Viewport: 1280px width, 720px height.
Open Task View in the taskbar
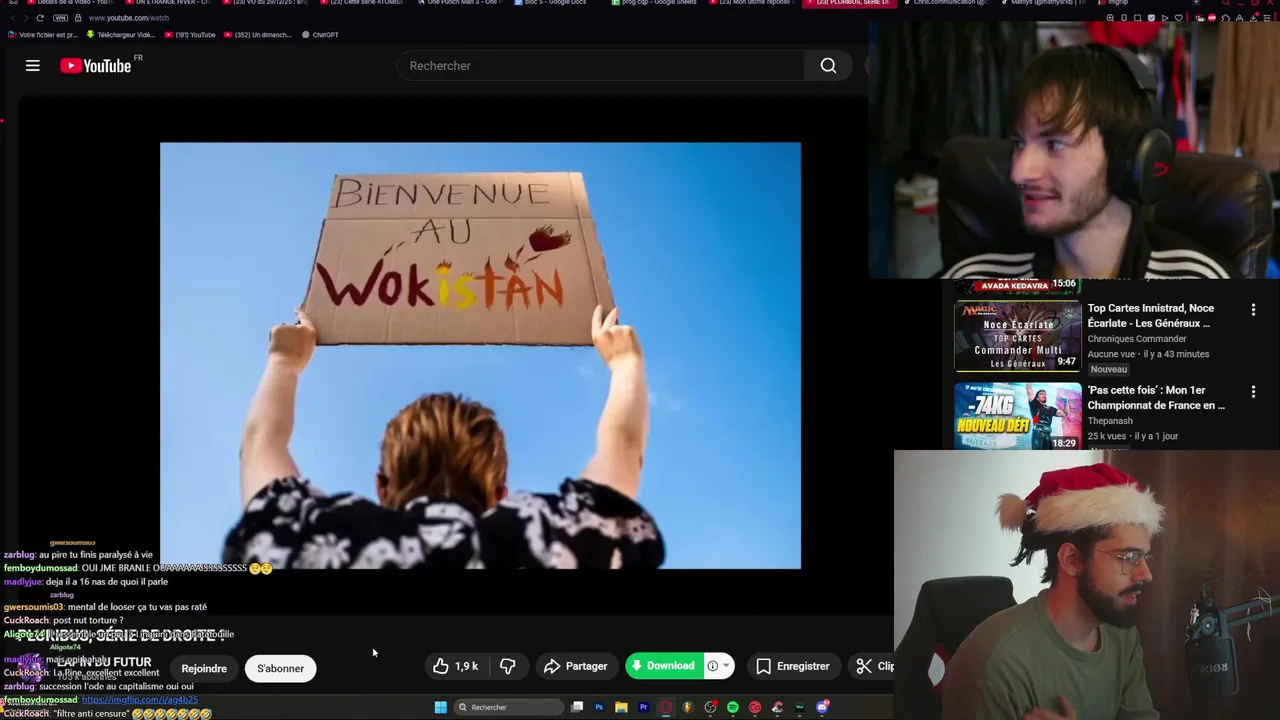(577, 707)
